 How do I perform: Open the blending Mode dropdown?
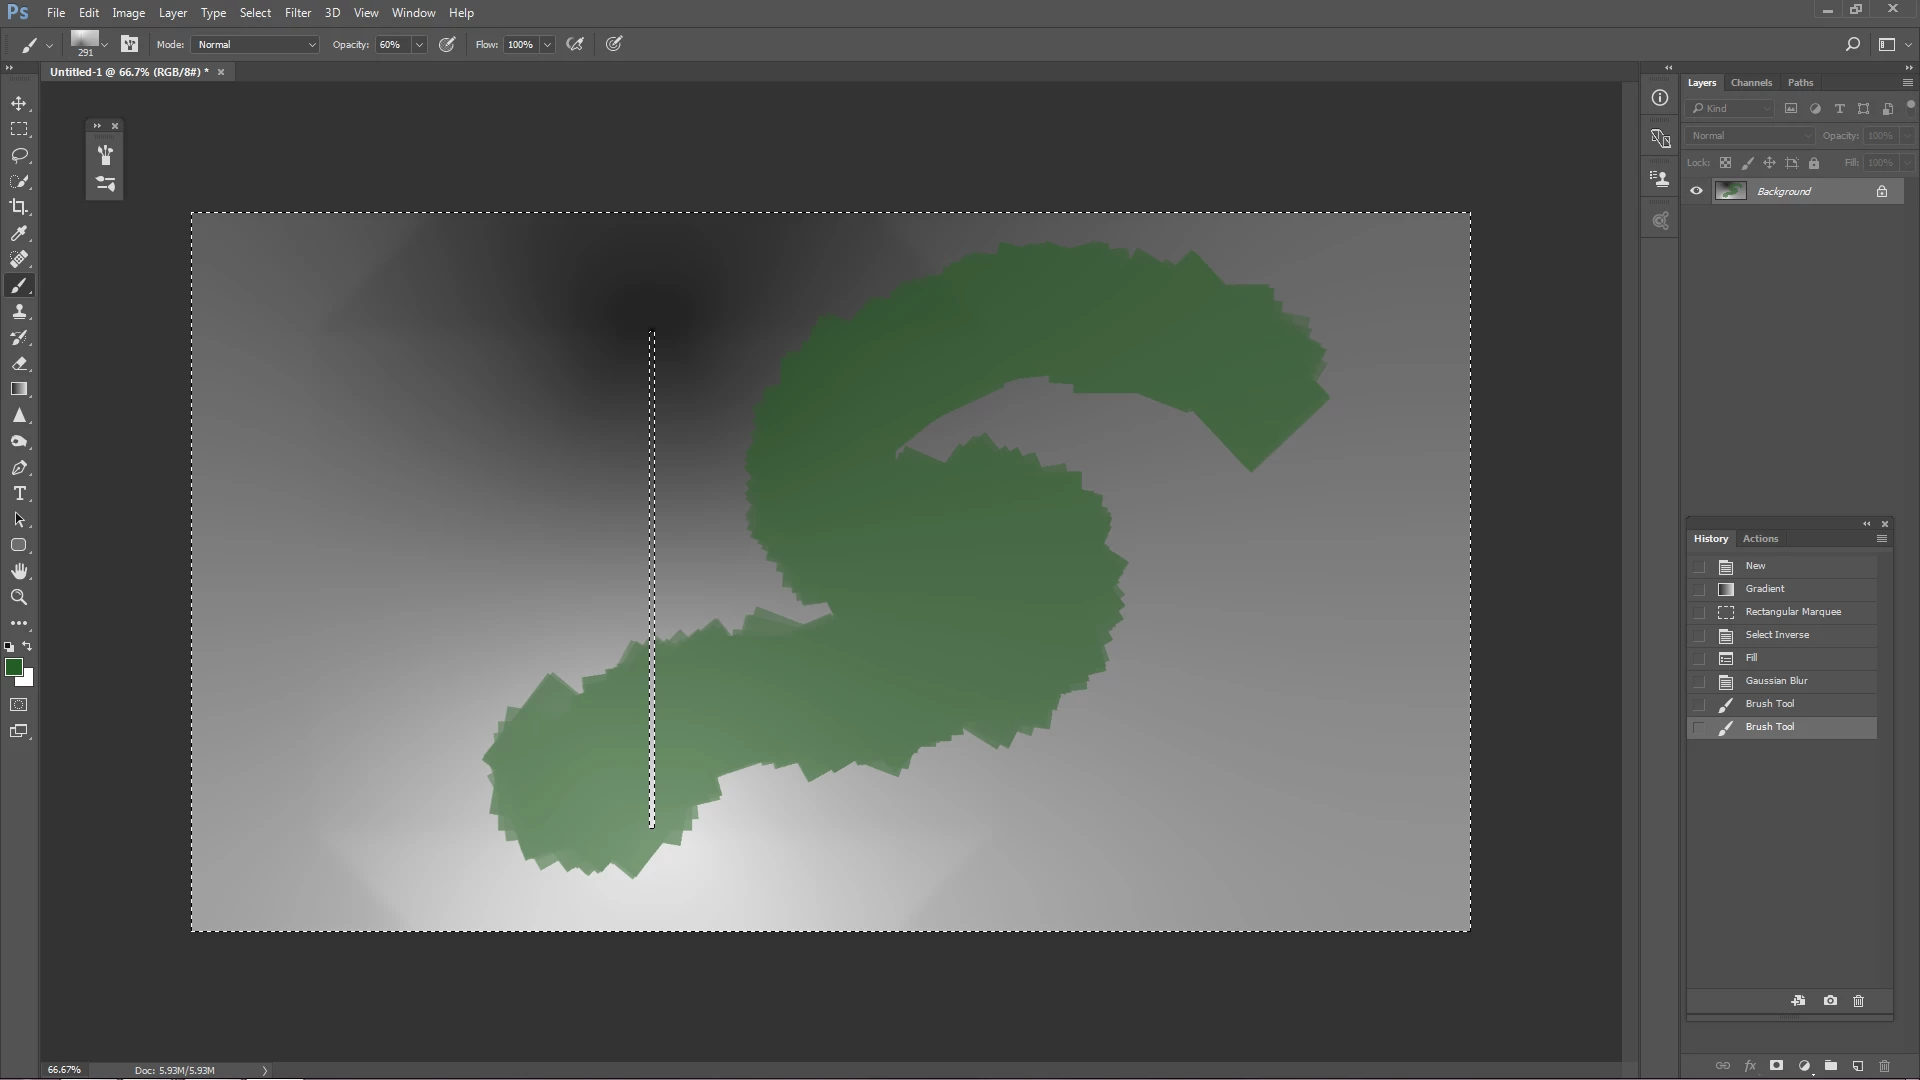(x=256, y=44)
